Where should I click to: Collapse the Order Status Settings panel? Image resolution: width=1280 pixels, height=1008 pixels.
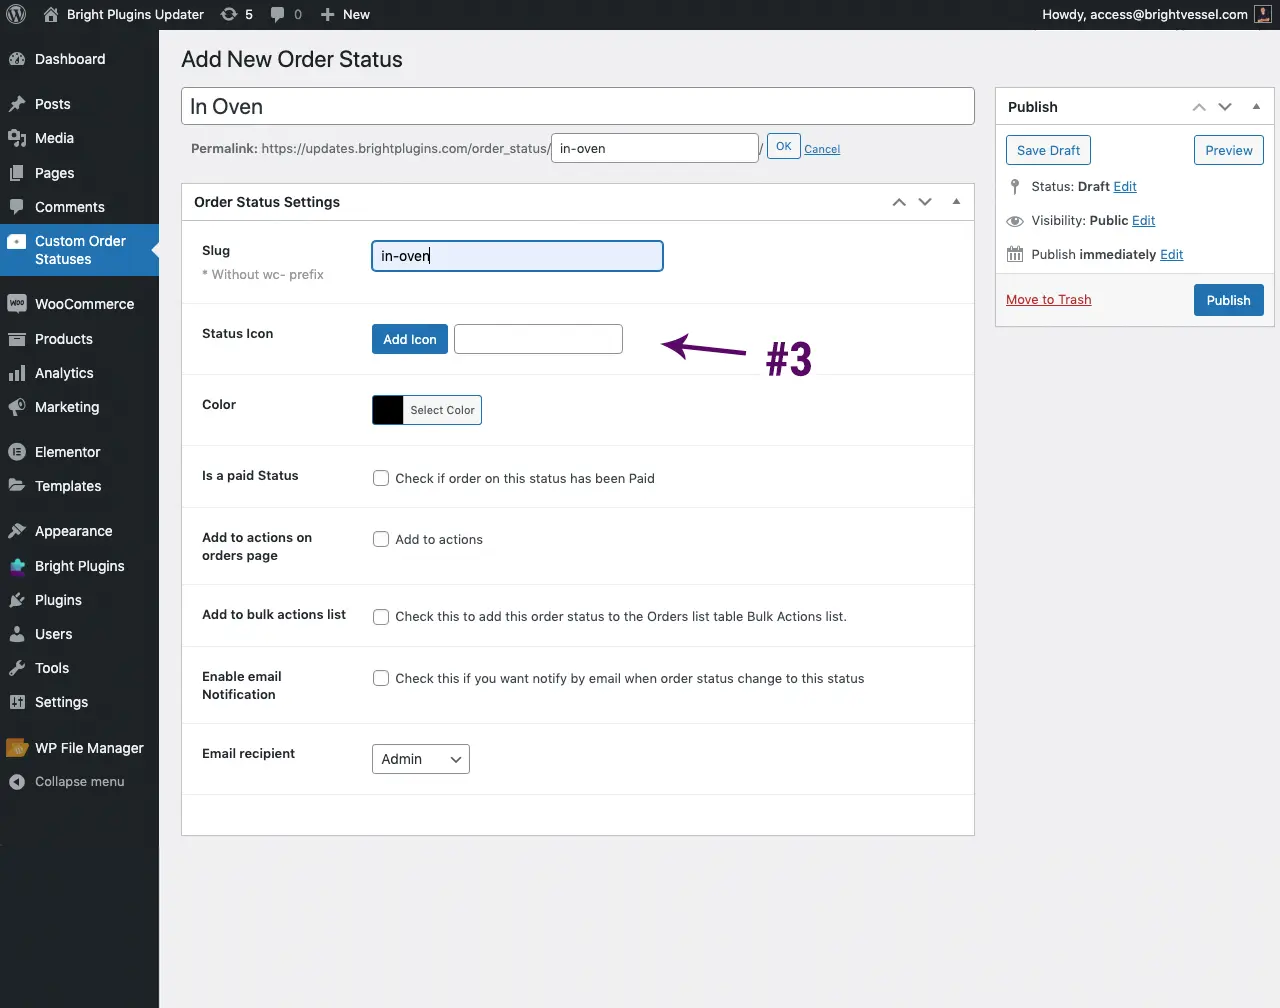(x=956, y=202)
